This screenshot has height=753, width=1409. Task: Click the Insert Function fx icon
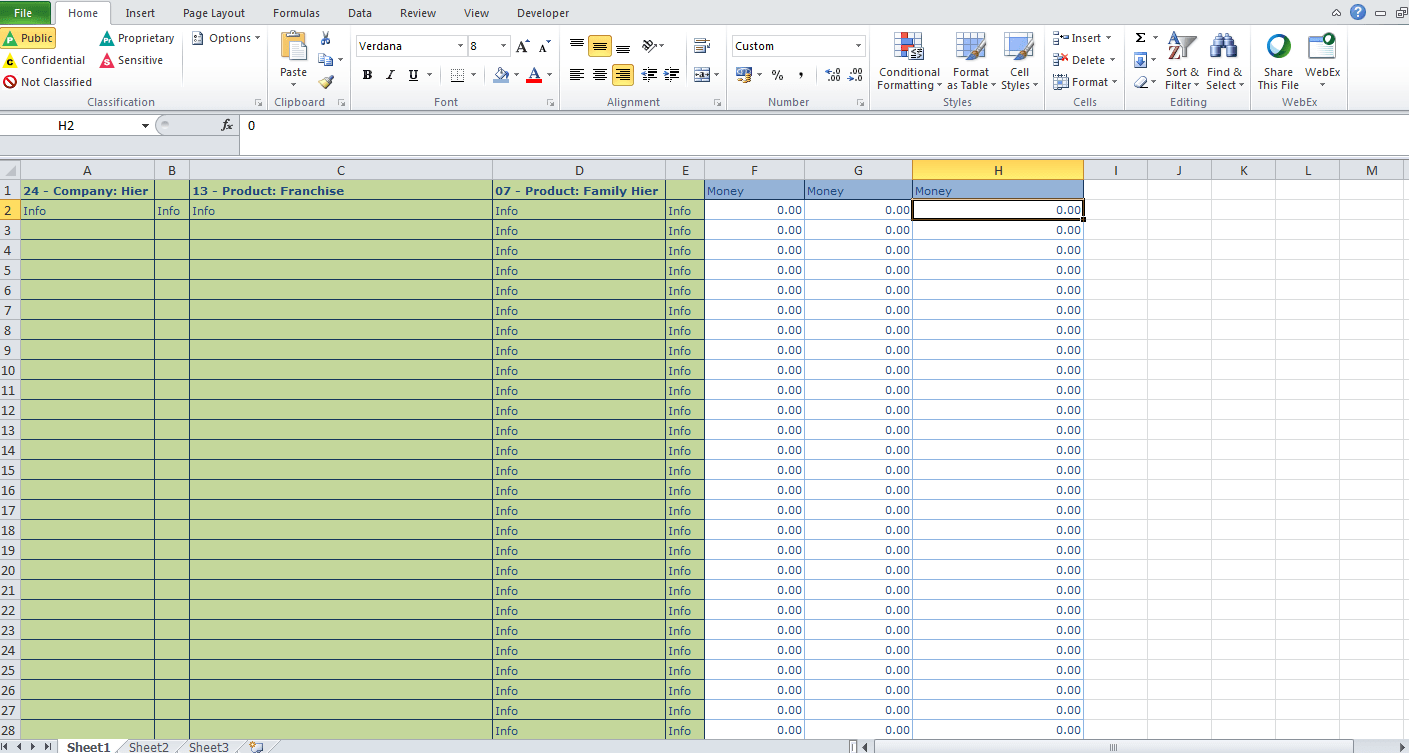[227, 125]
